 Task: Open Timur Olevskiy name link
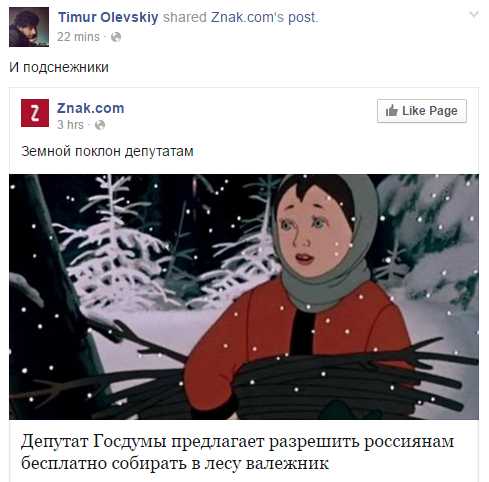(108, 17)
